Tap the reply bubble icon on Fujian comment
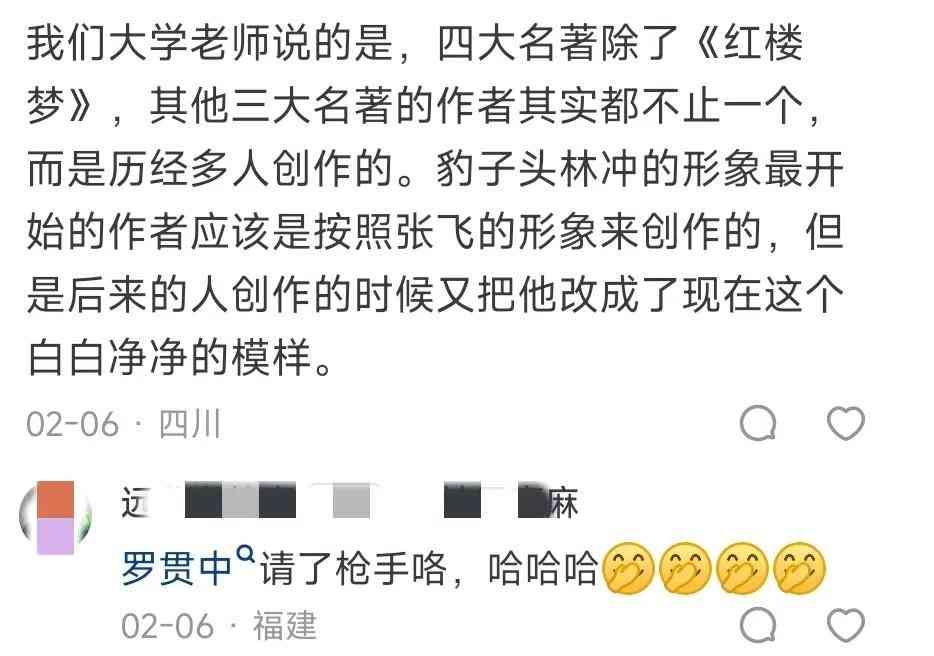 pyautogui.click(x=758, y=626)
